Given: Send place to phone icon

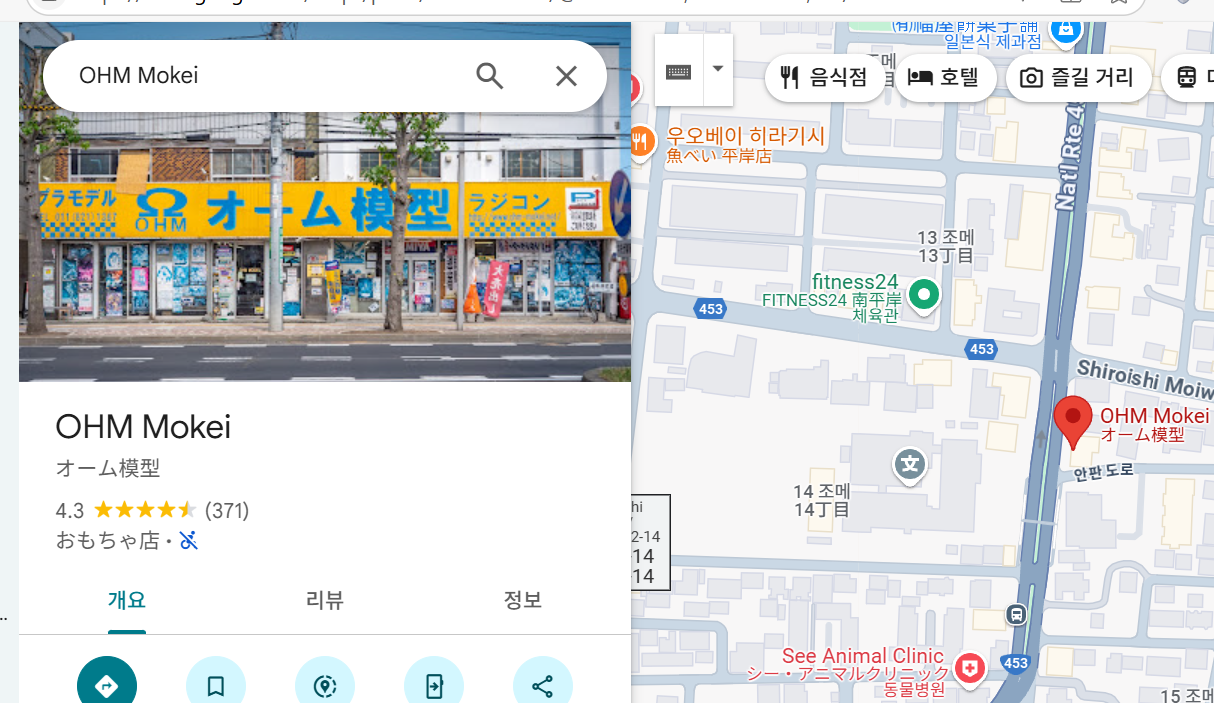Looking at the screenshot, I should pos(433,684).
